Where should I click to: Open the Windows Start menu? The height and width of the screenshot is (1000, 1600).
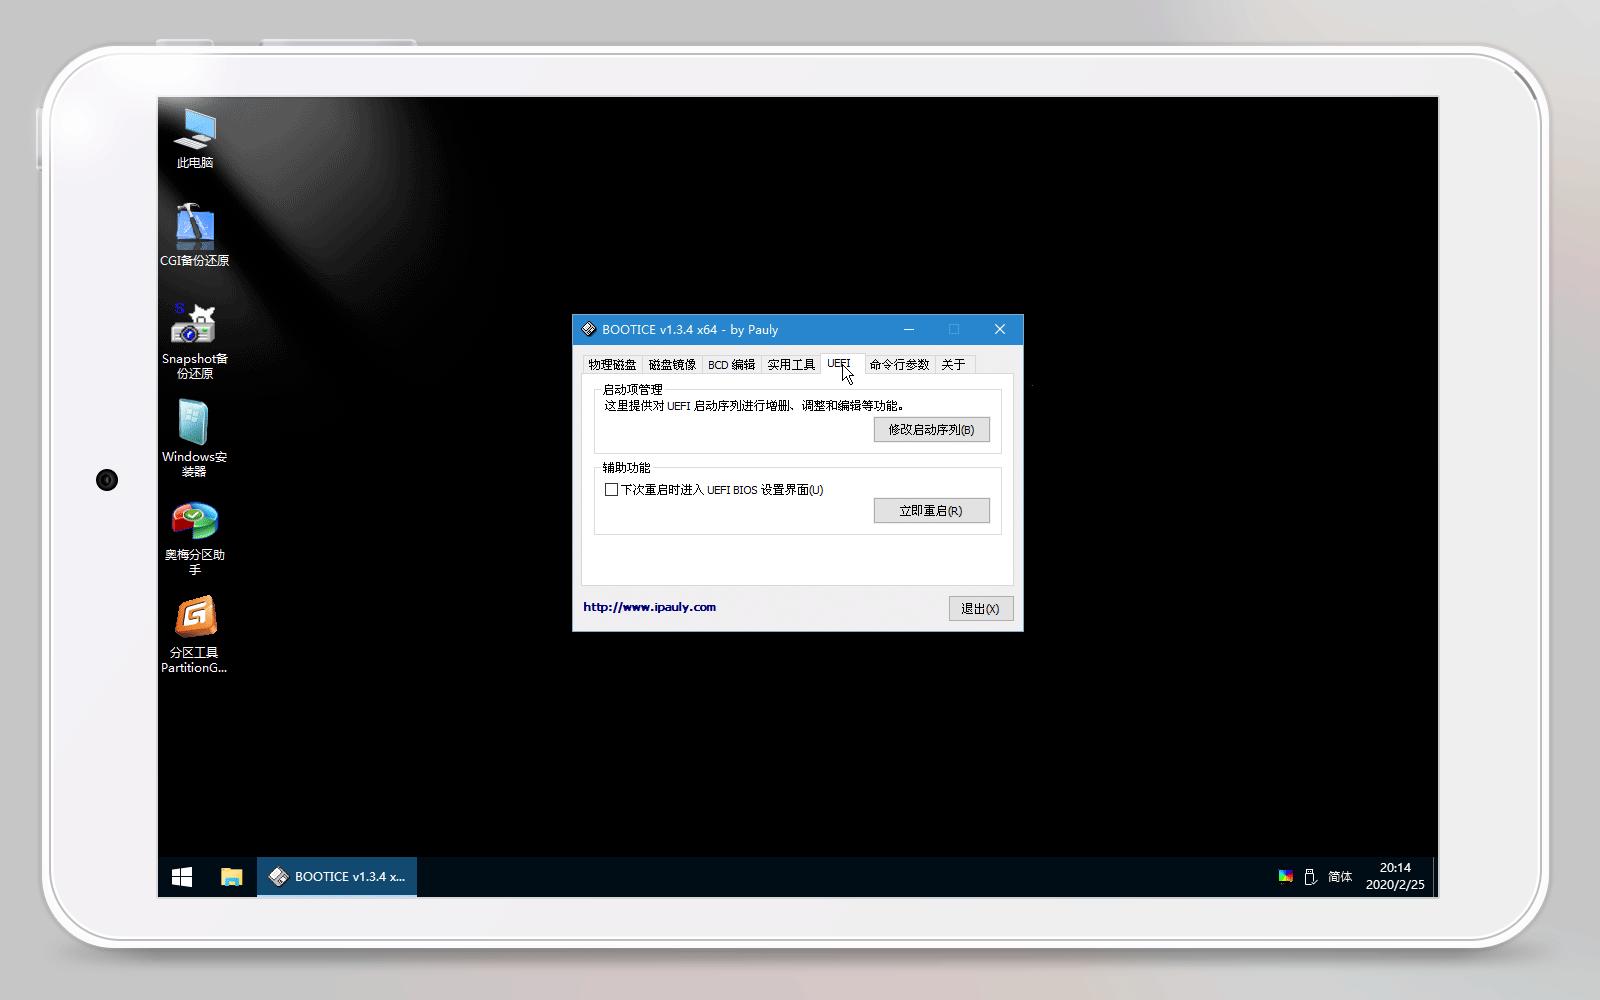coord(181,876)
